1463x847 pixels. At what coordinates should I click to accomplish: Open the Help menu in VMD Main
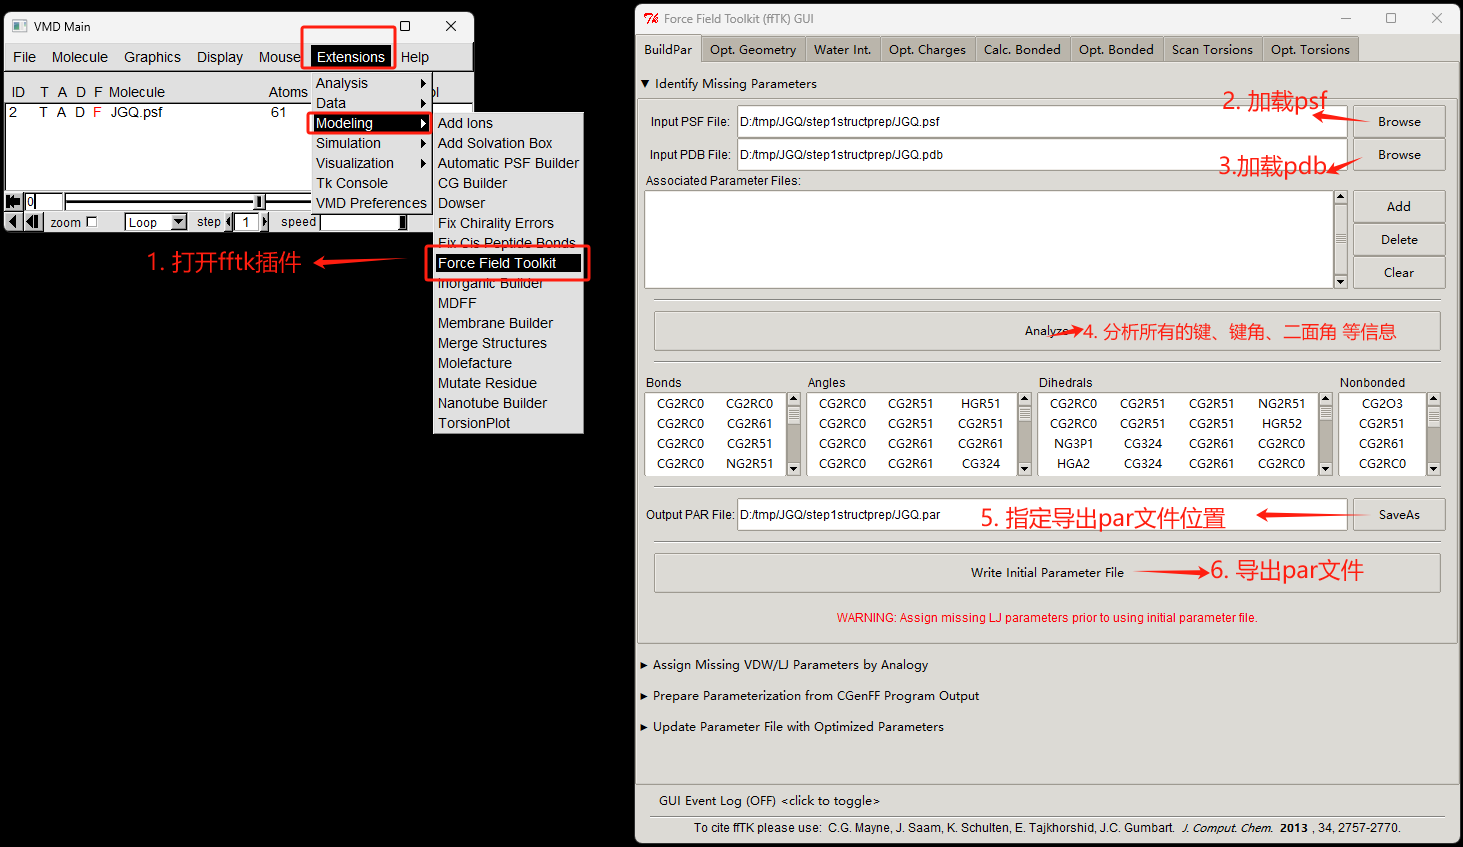[x=415, y=57]
